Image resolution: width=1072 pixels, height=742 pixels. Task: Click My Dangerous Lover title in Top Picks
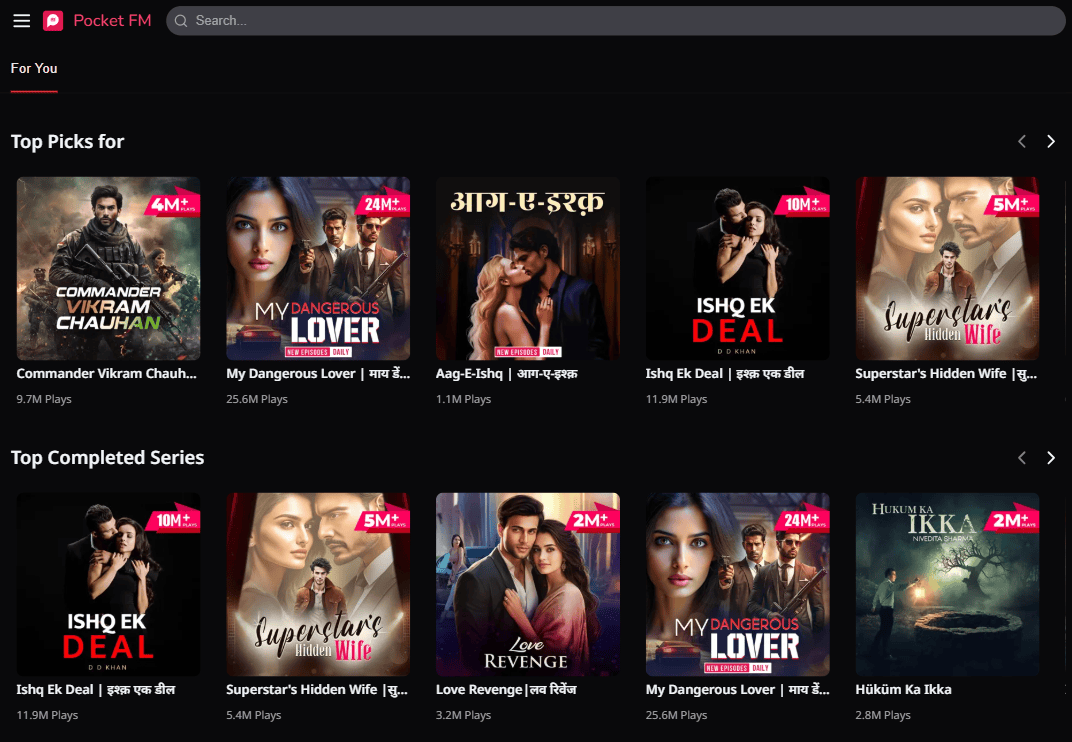318,373
